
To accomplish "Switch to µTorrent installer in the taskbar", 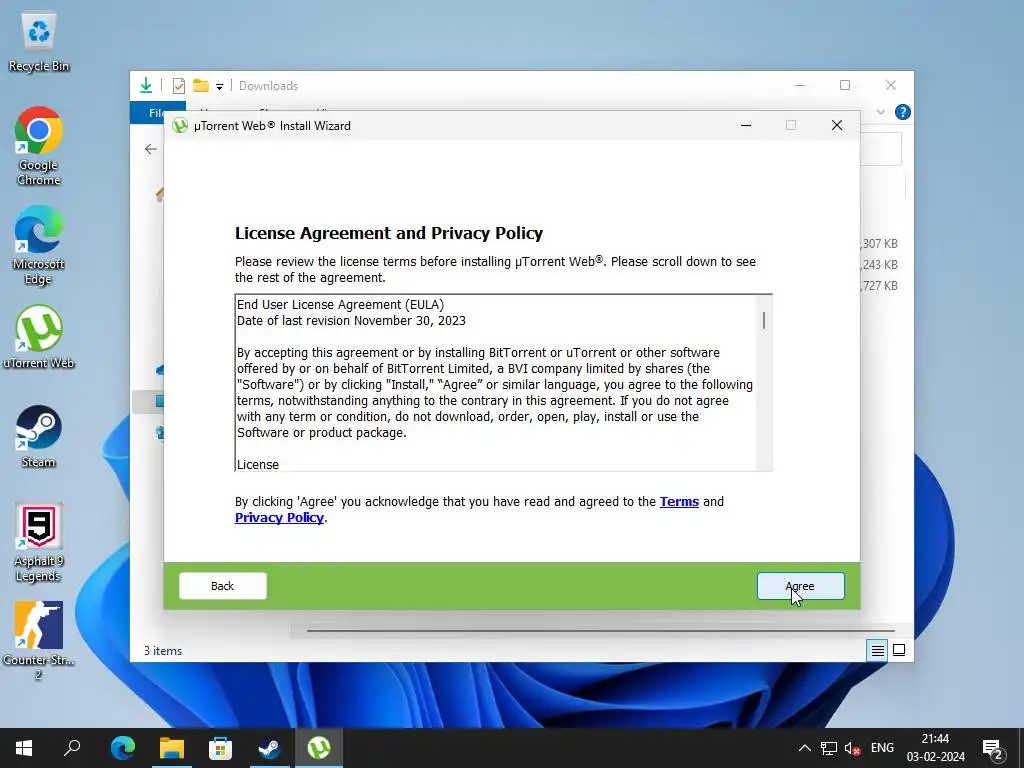I will [x=319, y=748].
